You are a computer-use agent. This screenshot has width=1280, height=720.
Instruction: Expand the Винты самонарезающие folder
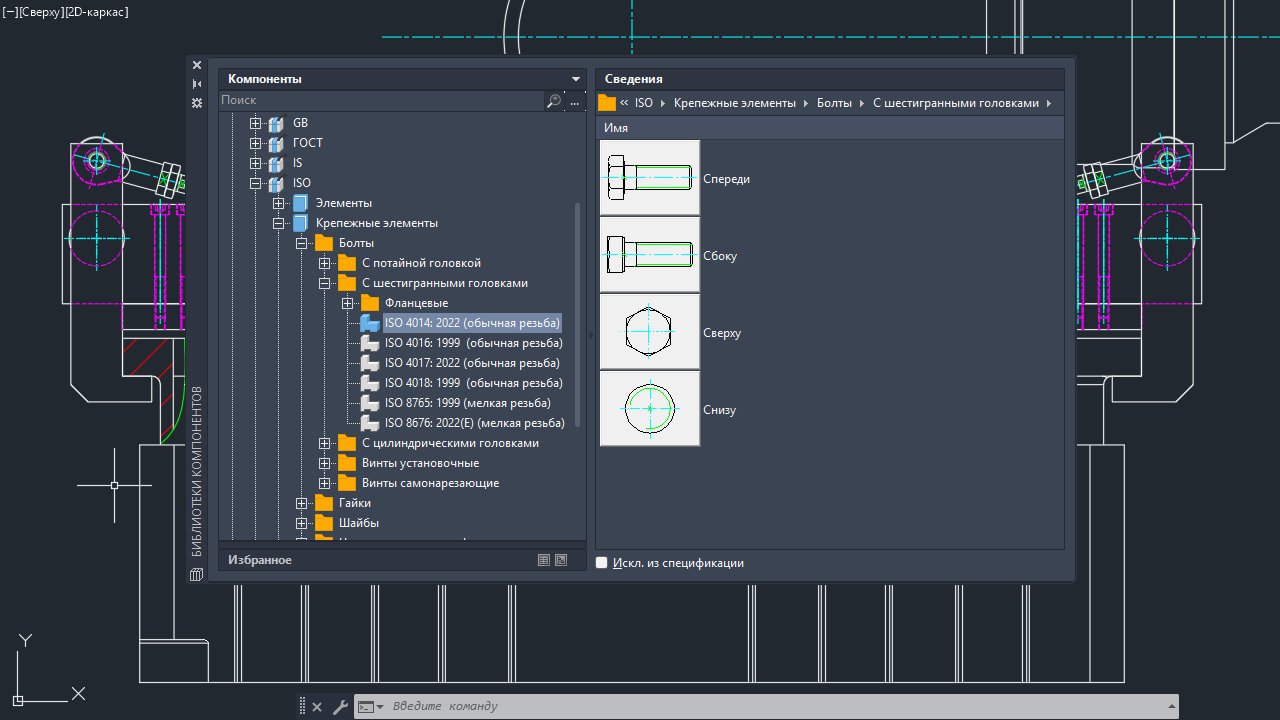click(324, 483)
